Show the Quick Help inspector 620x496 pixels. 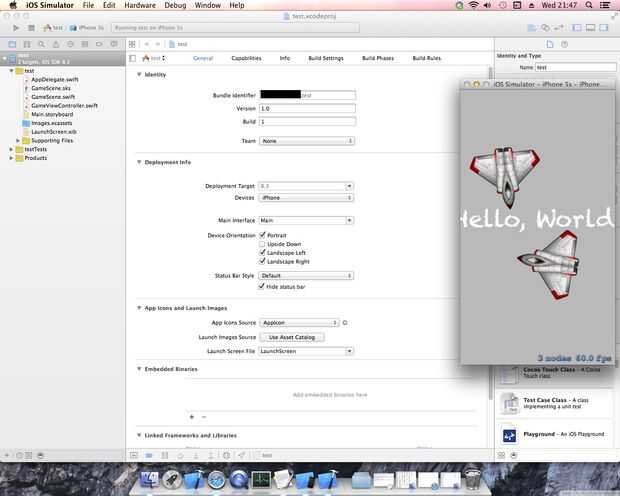565,44
